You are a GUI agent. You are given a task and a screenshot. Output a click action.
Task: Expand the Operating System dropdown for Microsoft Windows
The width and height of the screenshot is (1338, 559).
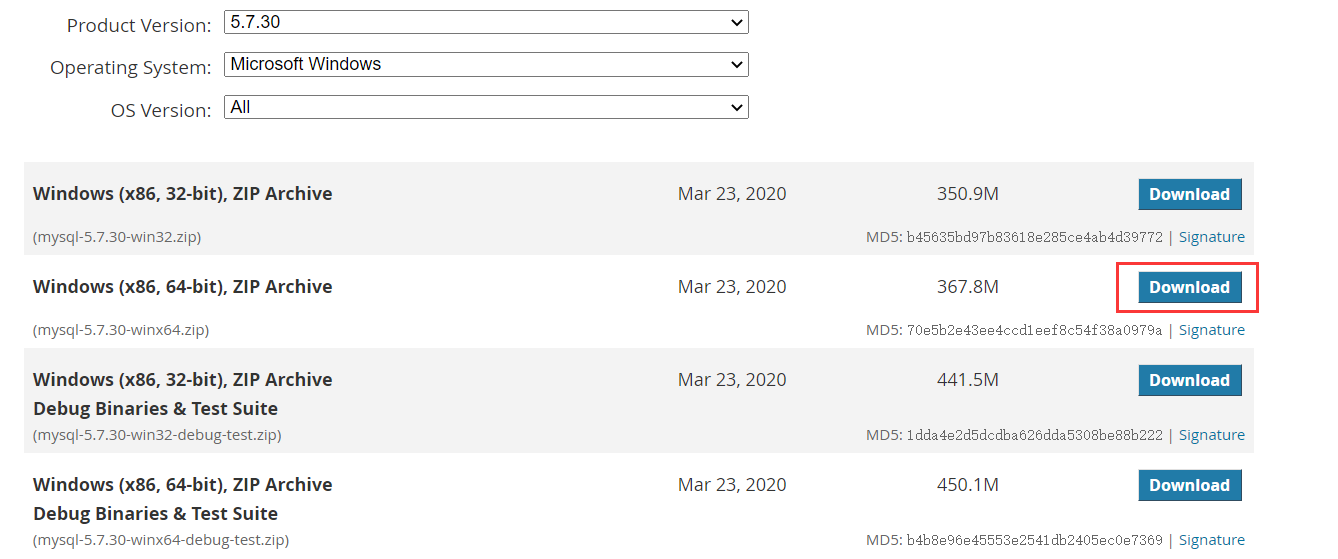[486, 64]
